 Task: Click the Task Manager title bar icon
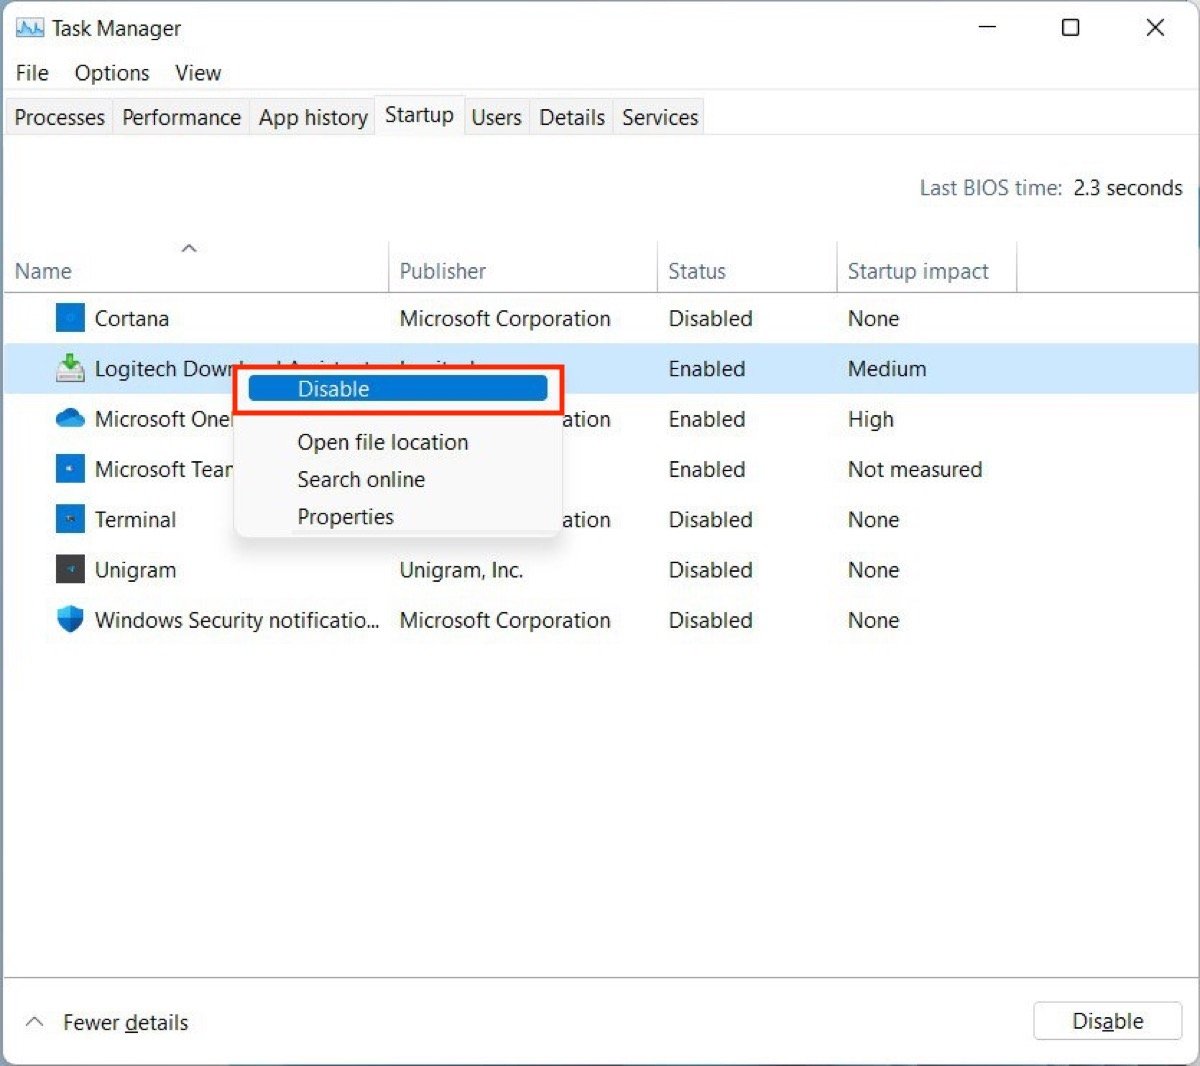29,28
